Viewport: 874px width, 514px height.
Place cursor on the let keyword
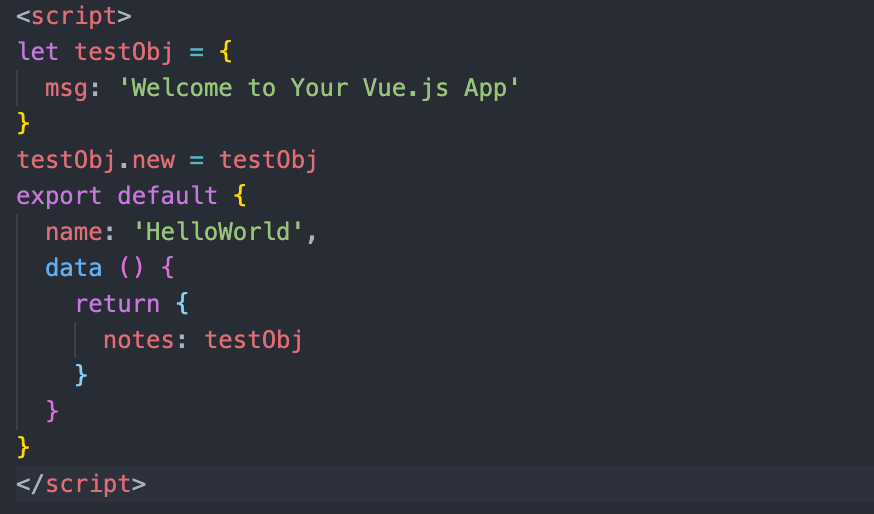click(38, 52)
